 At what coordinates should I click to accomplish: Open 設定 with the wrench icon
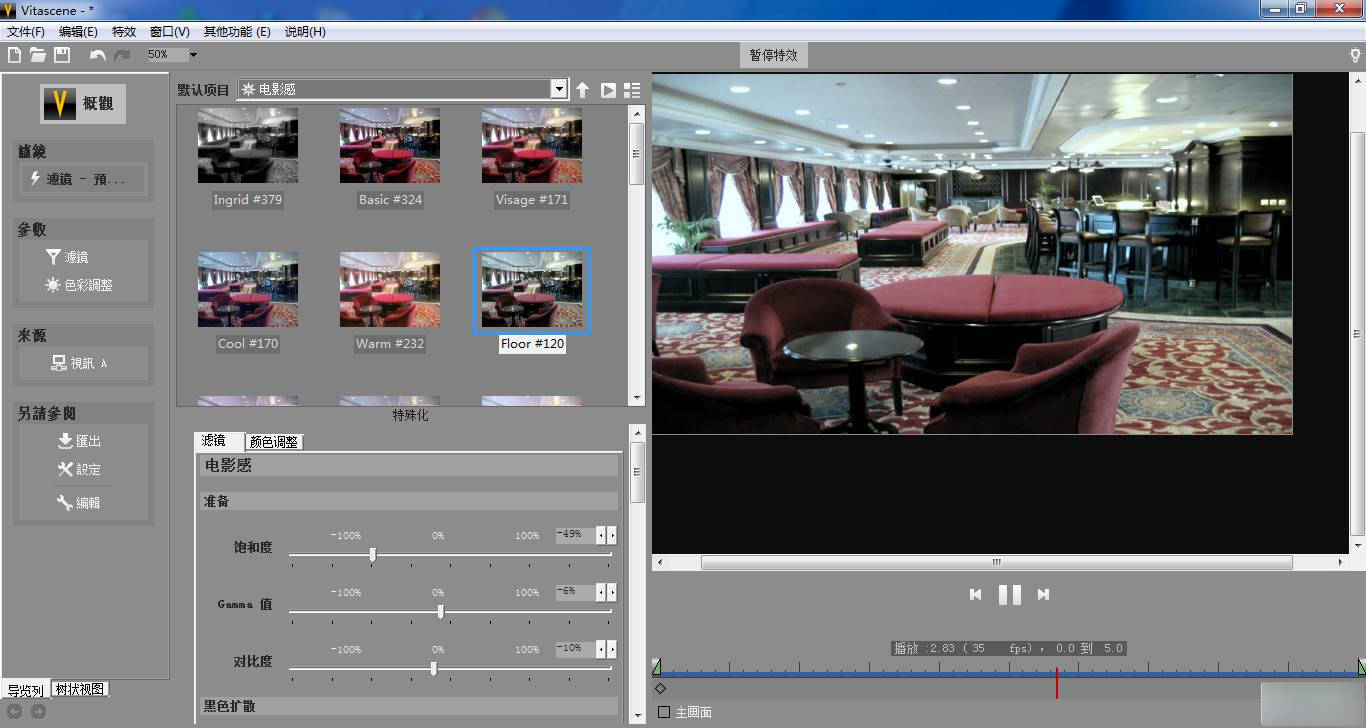tap(80, 470)
